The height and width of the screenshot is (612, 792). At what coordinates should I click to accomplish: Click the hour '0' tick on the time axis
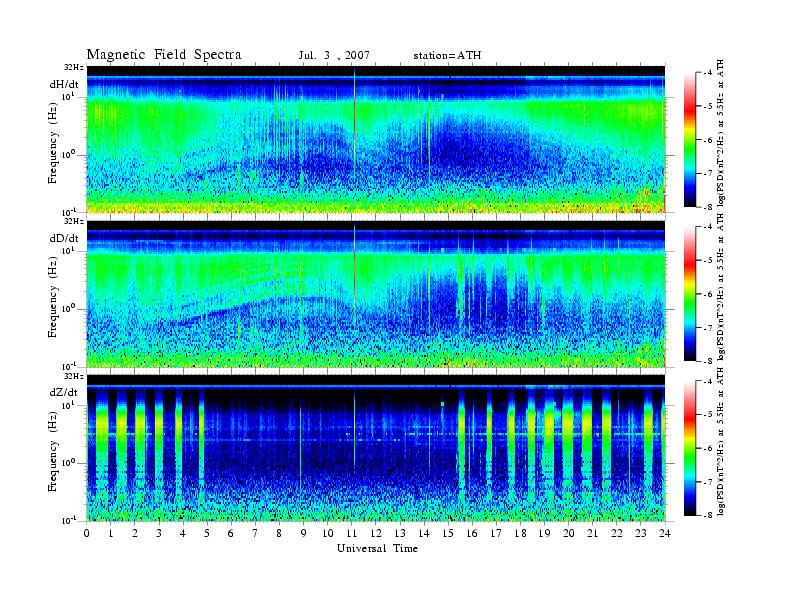pos(87,533)
